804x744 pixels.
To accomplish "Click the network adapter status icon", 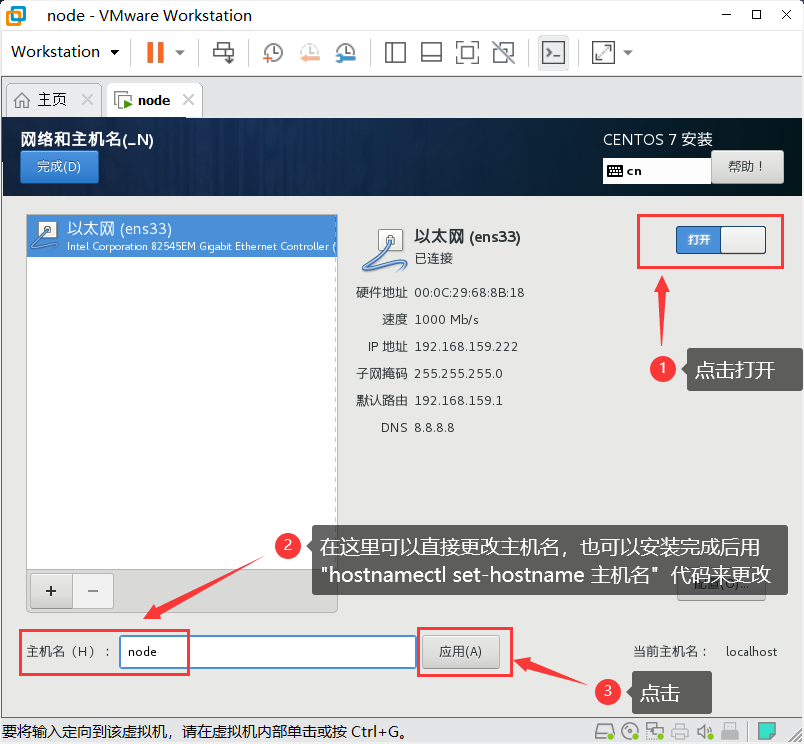I will [655, 731].
